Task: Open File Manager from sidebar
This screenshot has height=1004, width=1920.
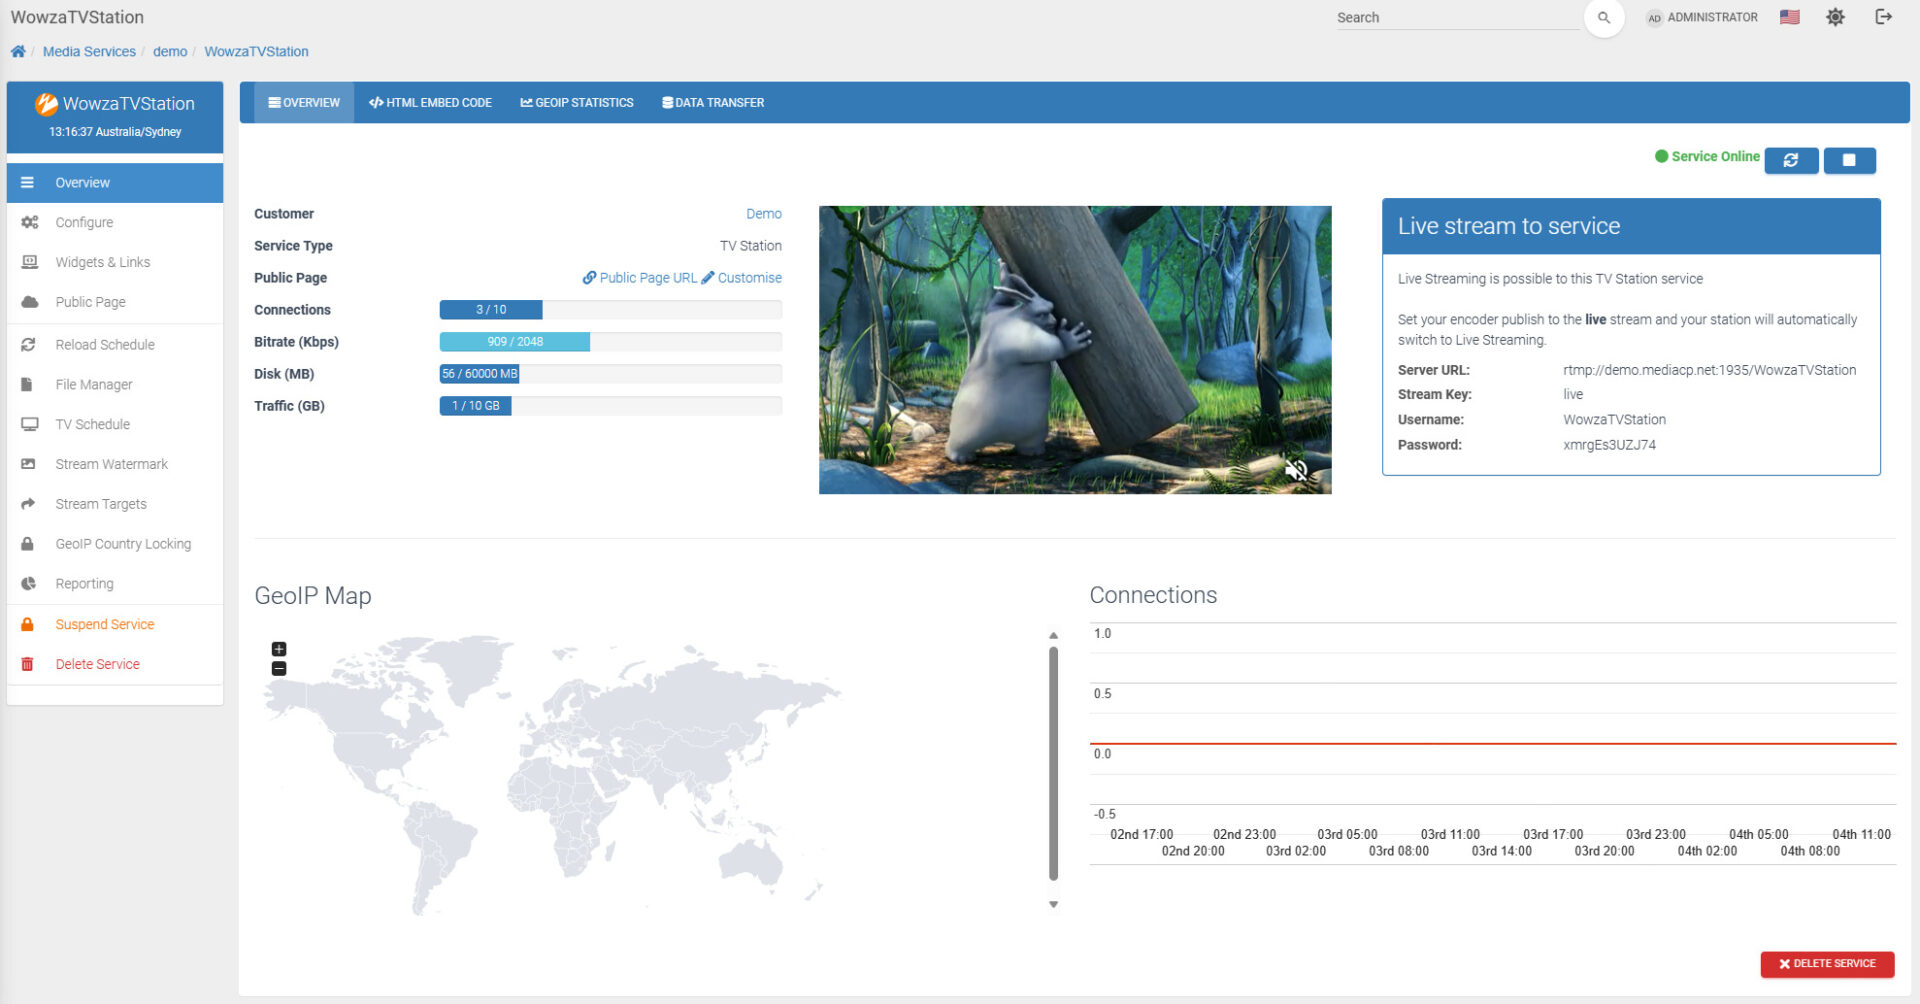Action: pyautogui.click(x=115, y=384)
